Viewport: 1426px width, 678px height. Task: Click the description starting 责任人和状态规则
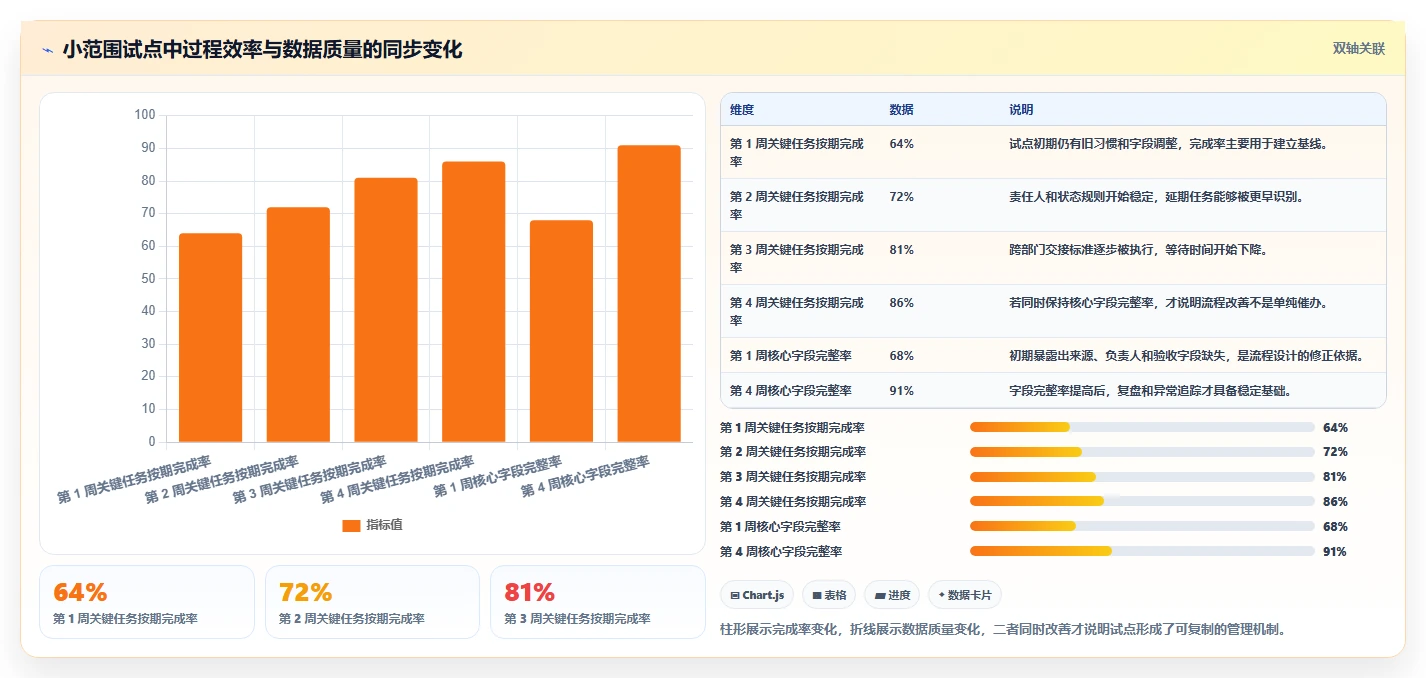point(1156,197)
